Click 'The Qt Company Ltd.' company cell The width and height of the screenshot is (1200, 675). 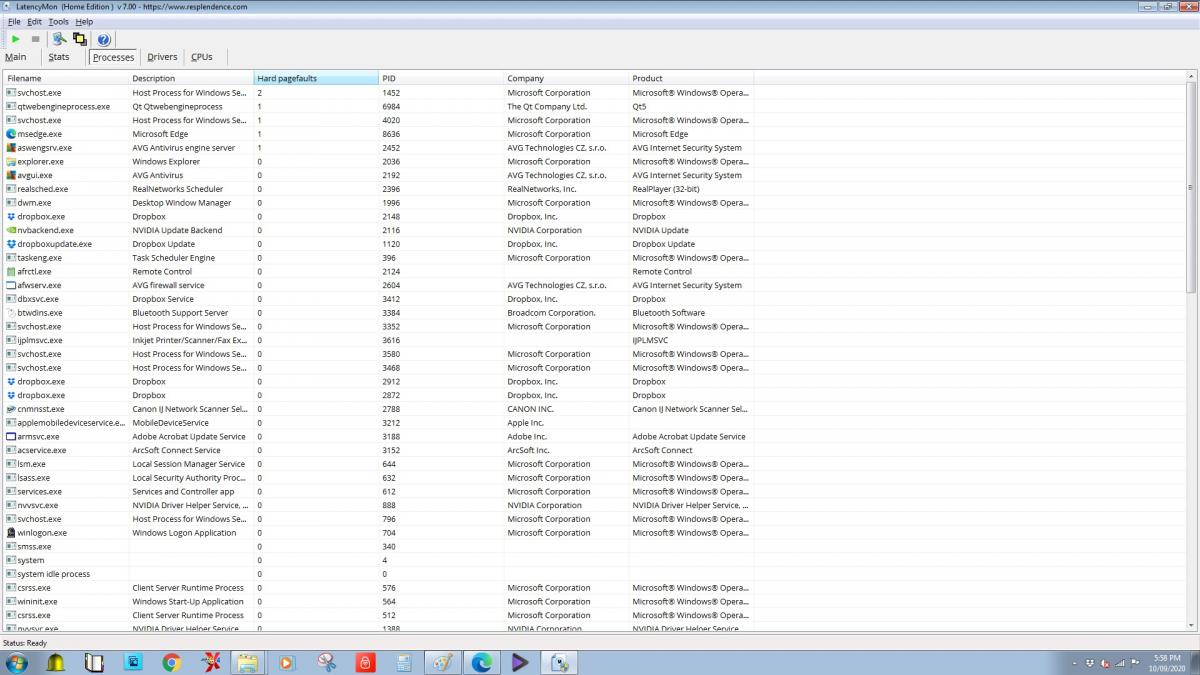tap(547, 106)
